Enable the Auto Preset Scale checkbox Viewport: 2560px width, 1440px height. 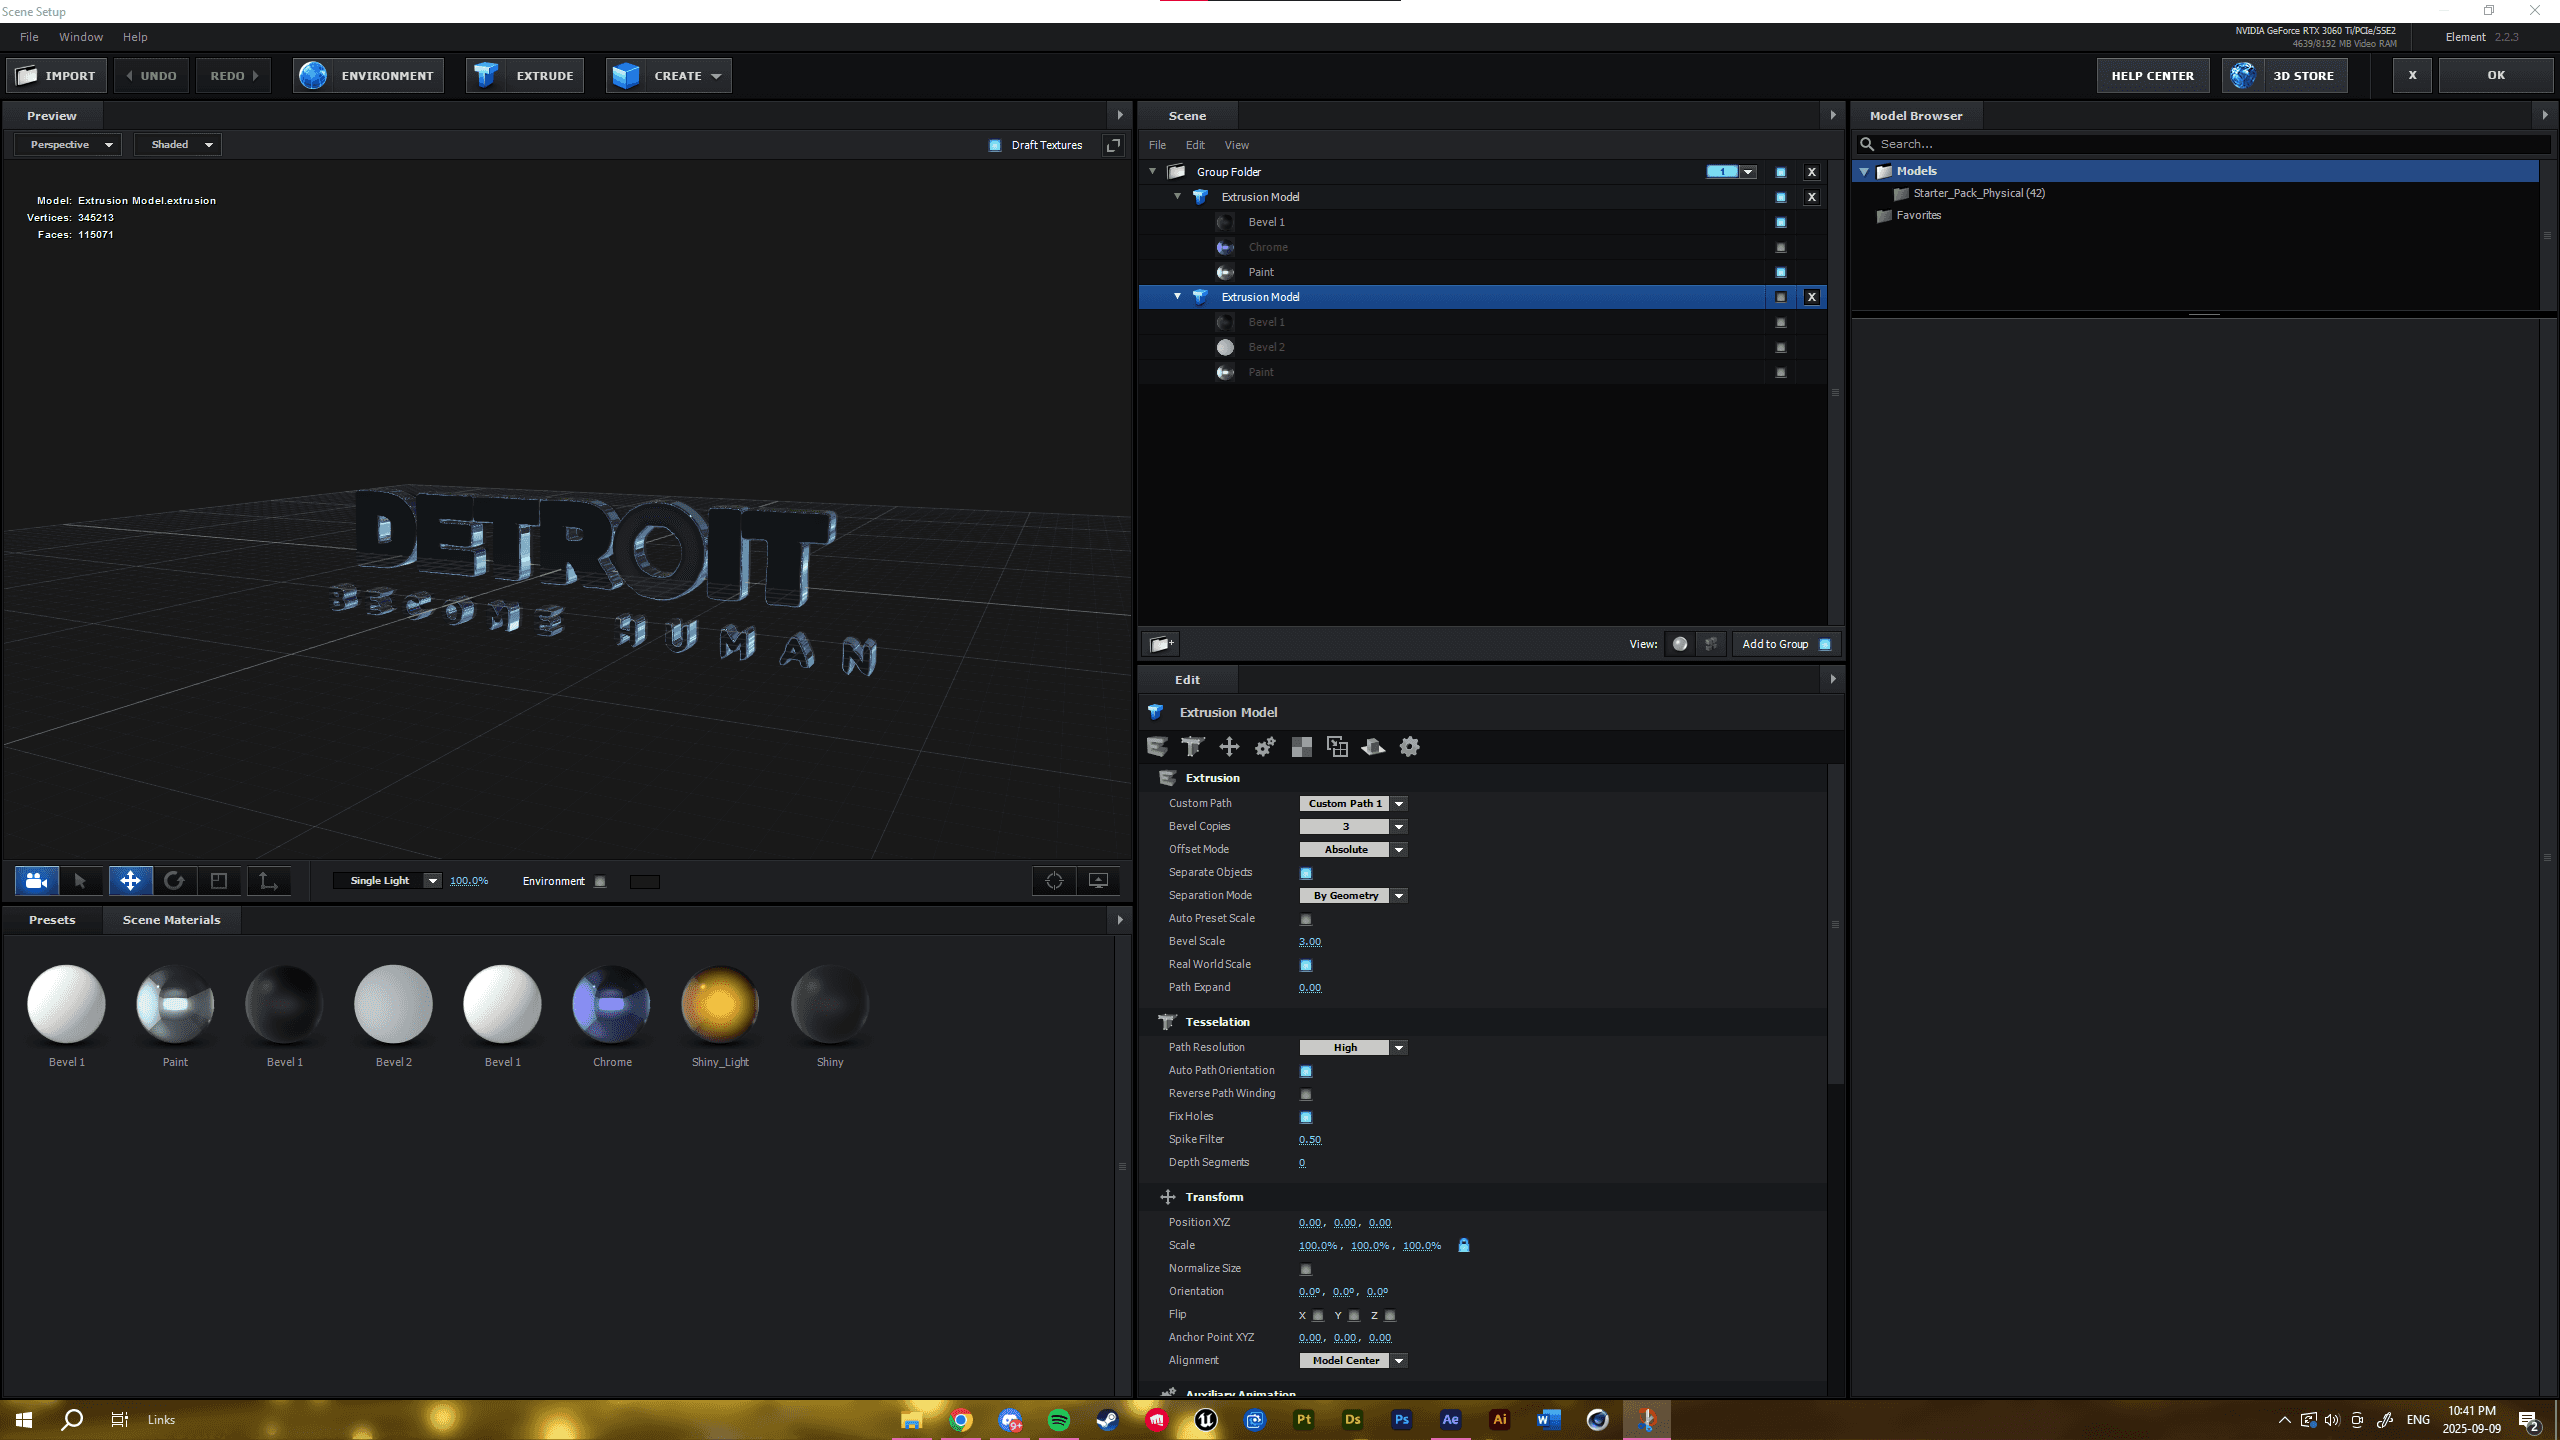pyautogui.click(x=1306, y=919)
